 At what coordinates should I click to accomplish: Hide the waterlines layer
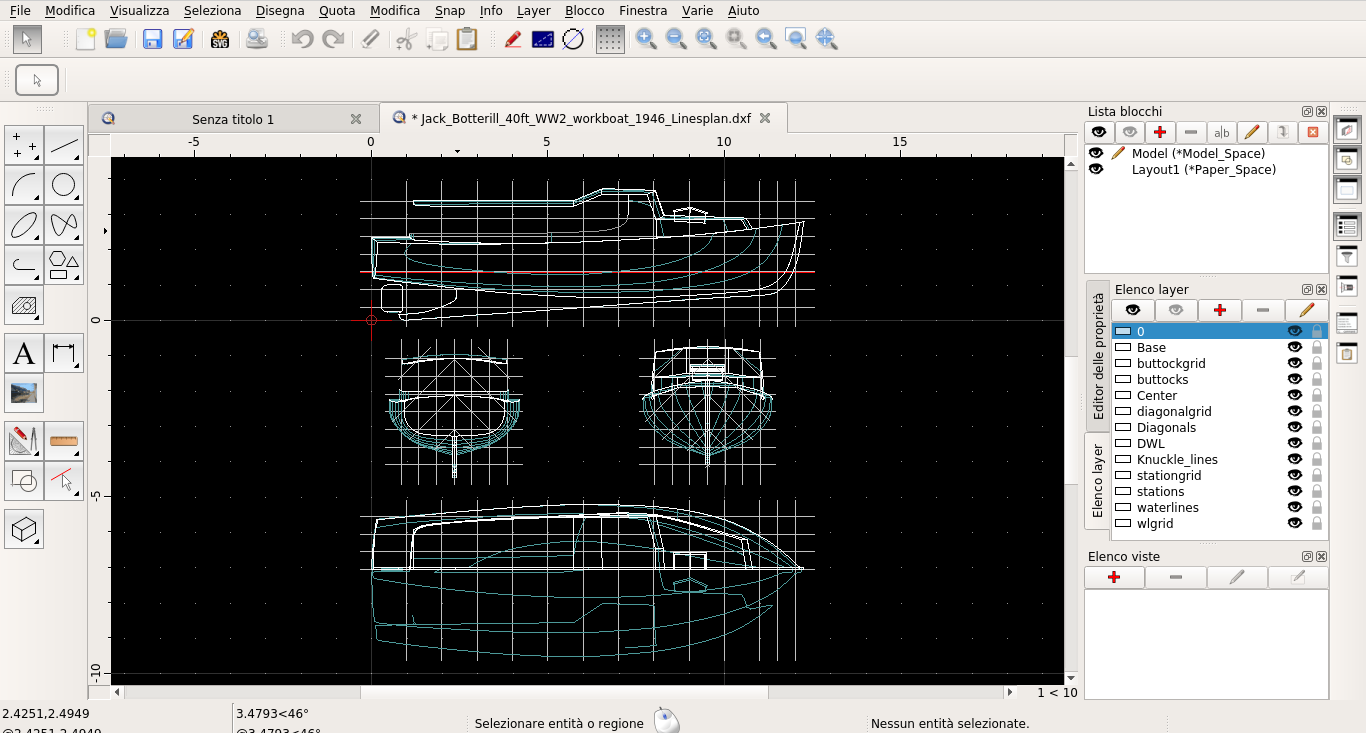point(1295,507)
